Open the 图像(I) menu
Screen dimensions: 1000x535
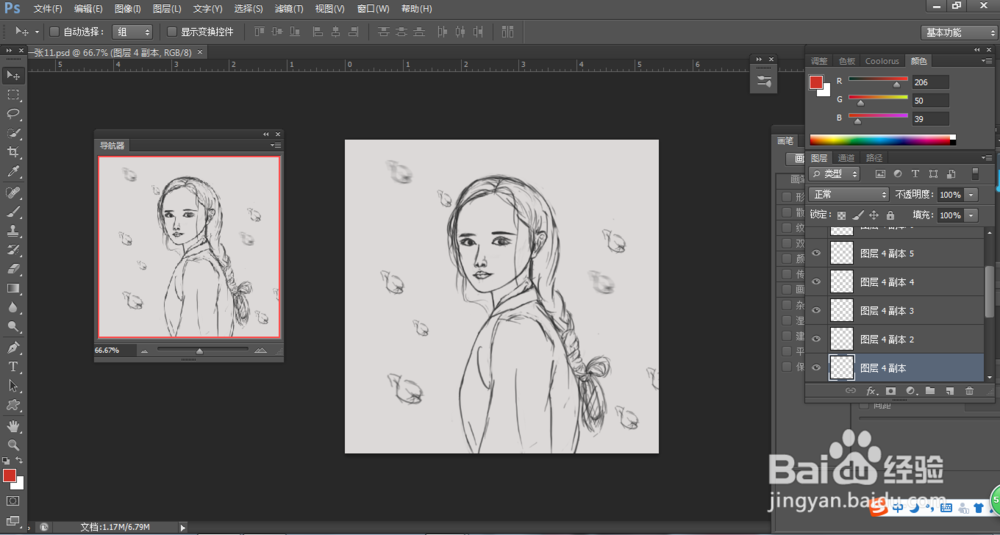coord(128,9)
